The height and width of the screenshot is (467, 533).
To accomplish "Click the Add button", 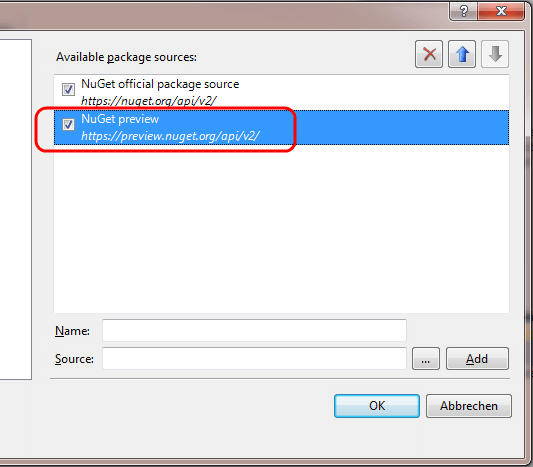I will (x=477, y=359).
